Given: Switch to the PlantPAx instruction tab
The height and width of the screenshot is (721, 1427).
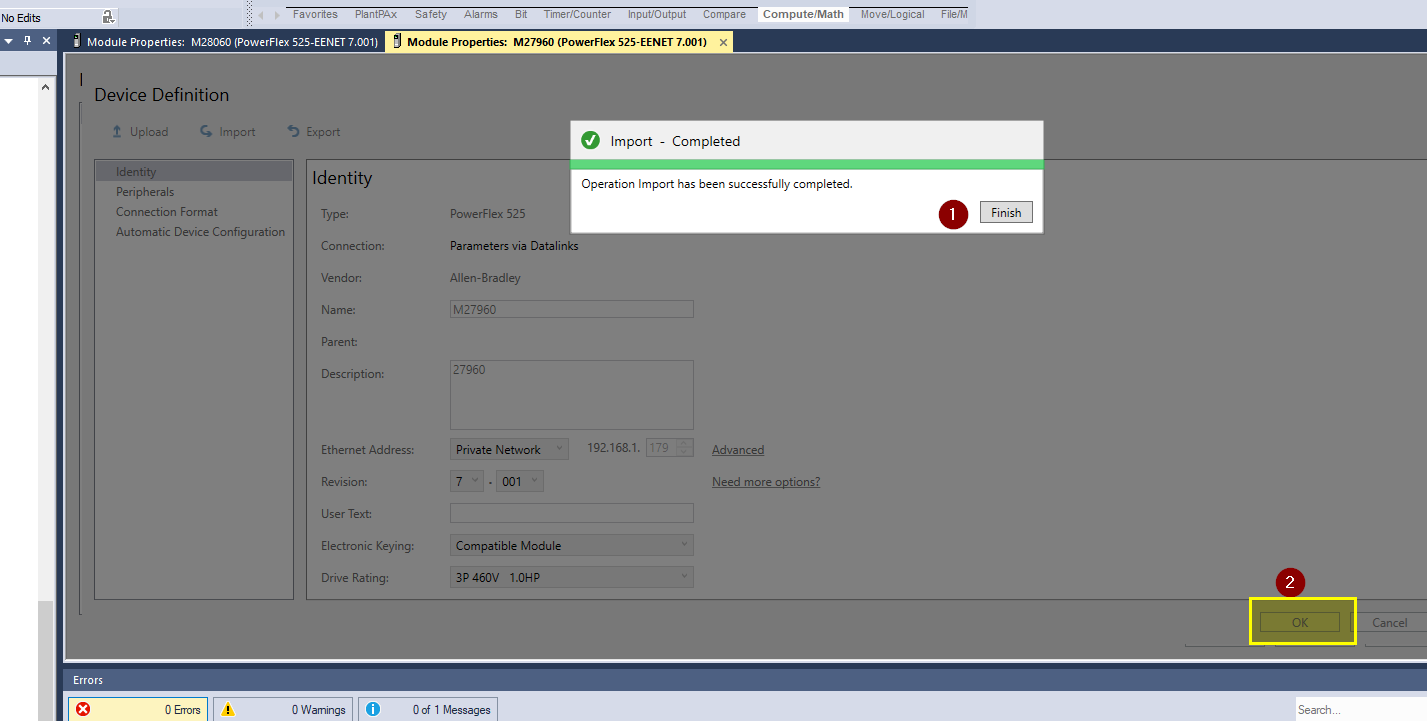Looking at the screenshot, I should point(376,14).
